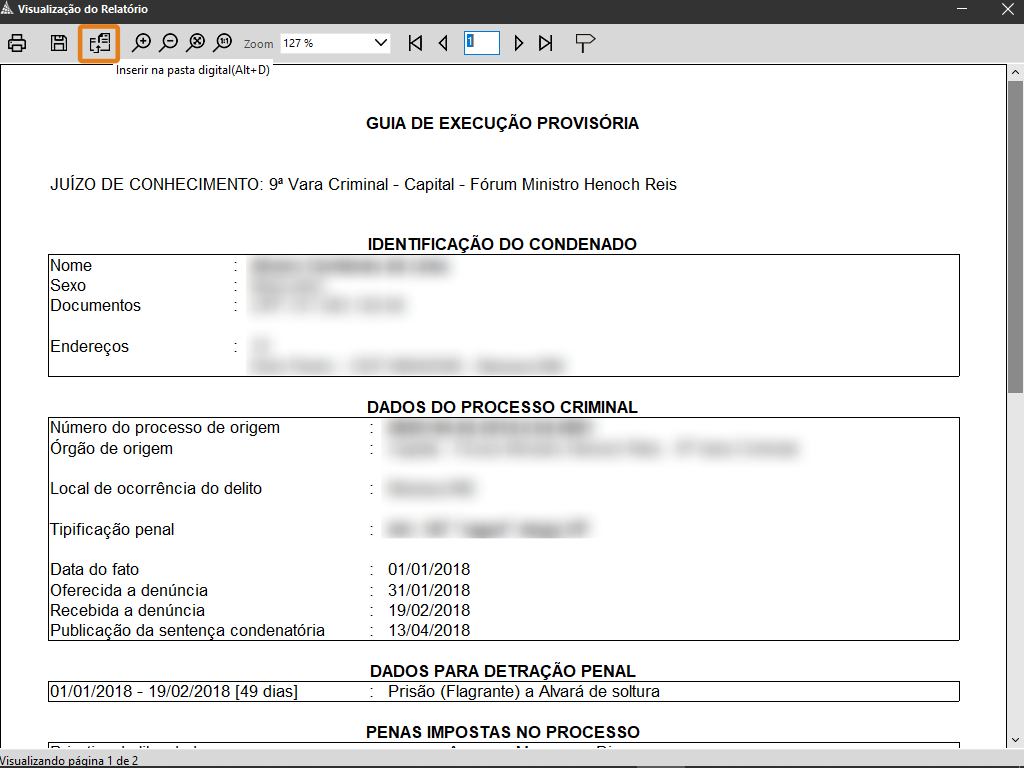This screenshot has height=768, width=1024.
Task: Close the Visualização do Relatório window
Action: 1008,9
